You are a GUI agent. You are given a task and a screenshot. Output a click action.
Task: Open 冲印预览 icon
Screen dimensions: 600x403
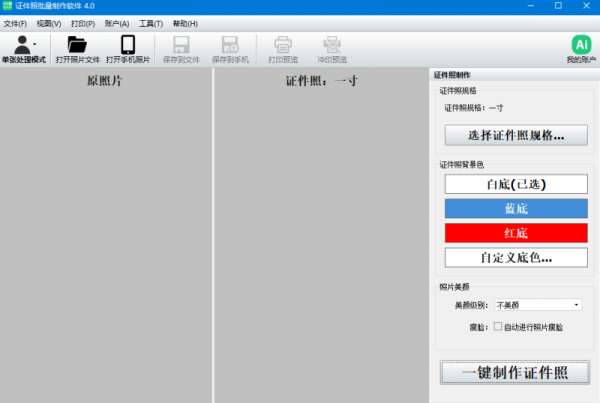[x=332, y=45]
